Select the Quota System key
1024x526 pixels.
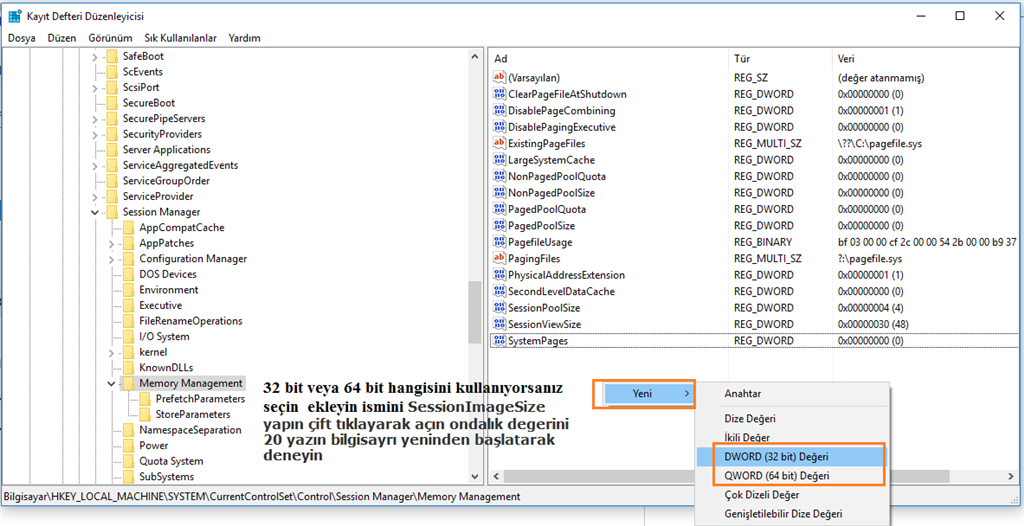pyautogui.click(x=171, y=461)
